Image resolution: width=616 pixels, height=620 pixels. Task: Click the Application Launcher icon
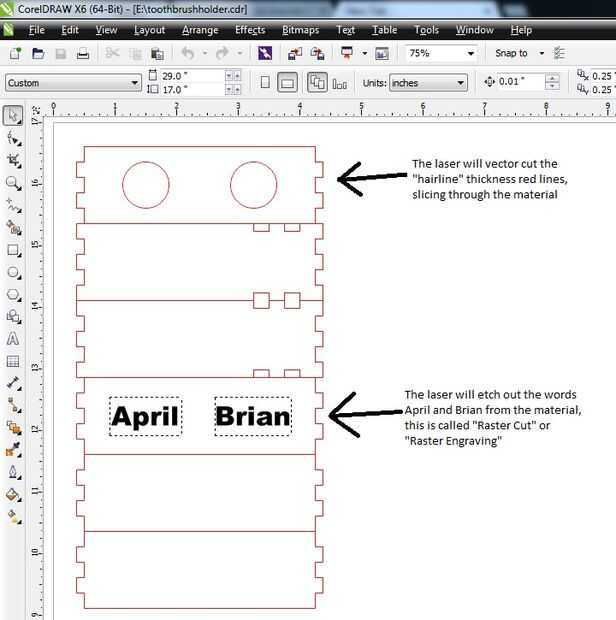tap(347, 53)
